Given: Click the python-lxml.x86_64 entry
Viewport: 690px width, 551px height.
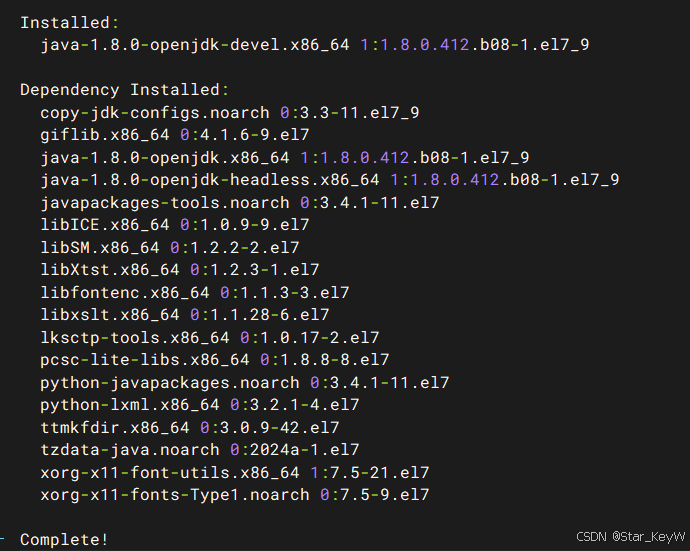Looking at the screenshot, I should (x=200, y=405).
